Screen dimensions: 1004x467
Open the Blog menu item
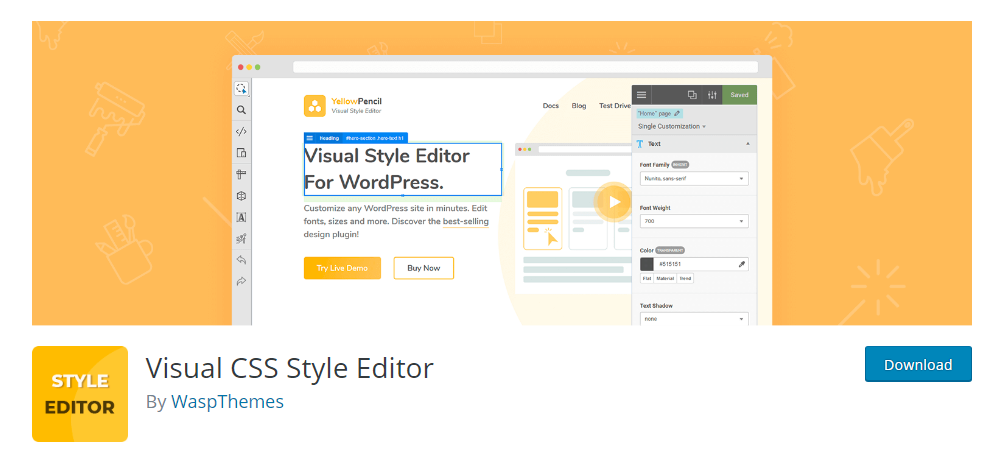tap(579, 106)
